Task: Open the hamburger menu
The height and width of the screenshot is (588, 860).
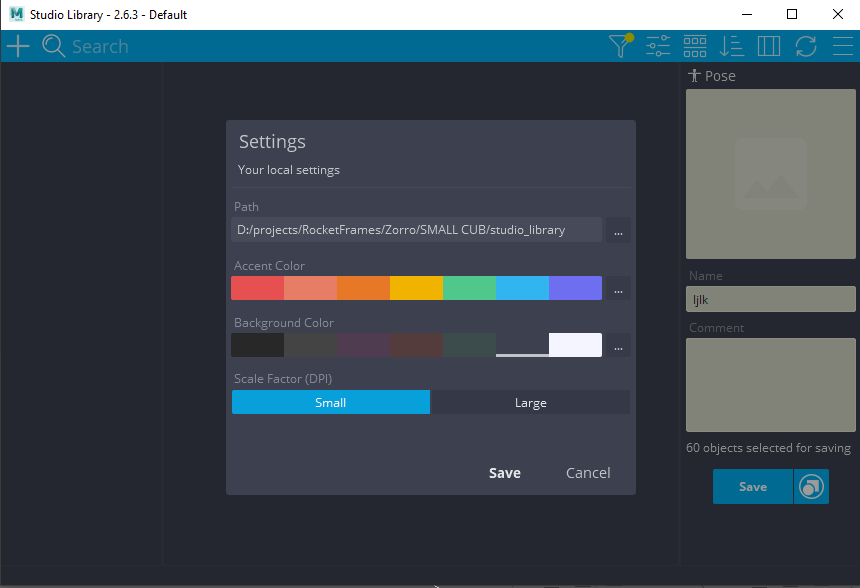Action: [x=843, y=46]
